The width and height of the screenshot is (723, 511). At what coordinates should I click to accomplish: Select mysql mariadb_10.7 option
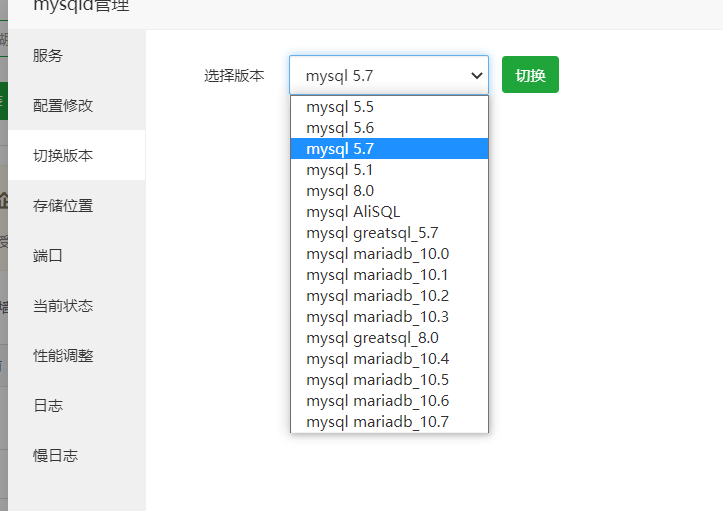pos(389,422)
